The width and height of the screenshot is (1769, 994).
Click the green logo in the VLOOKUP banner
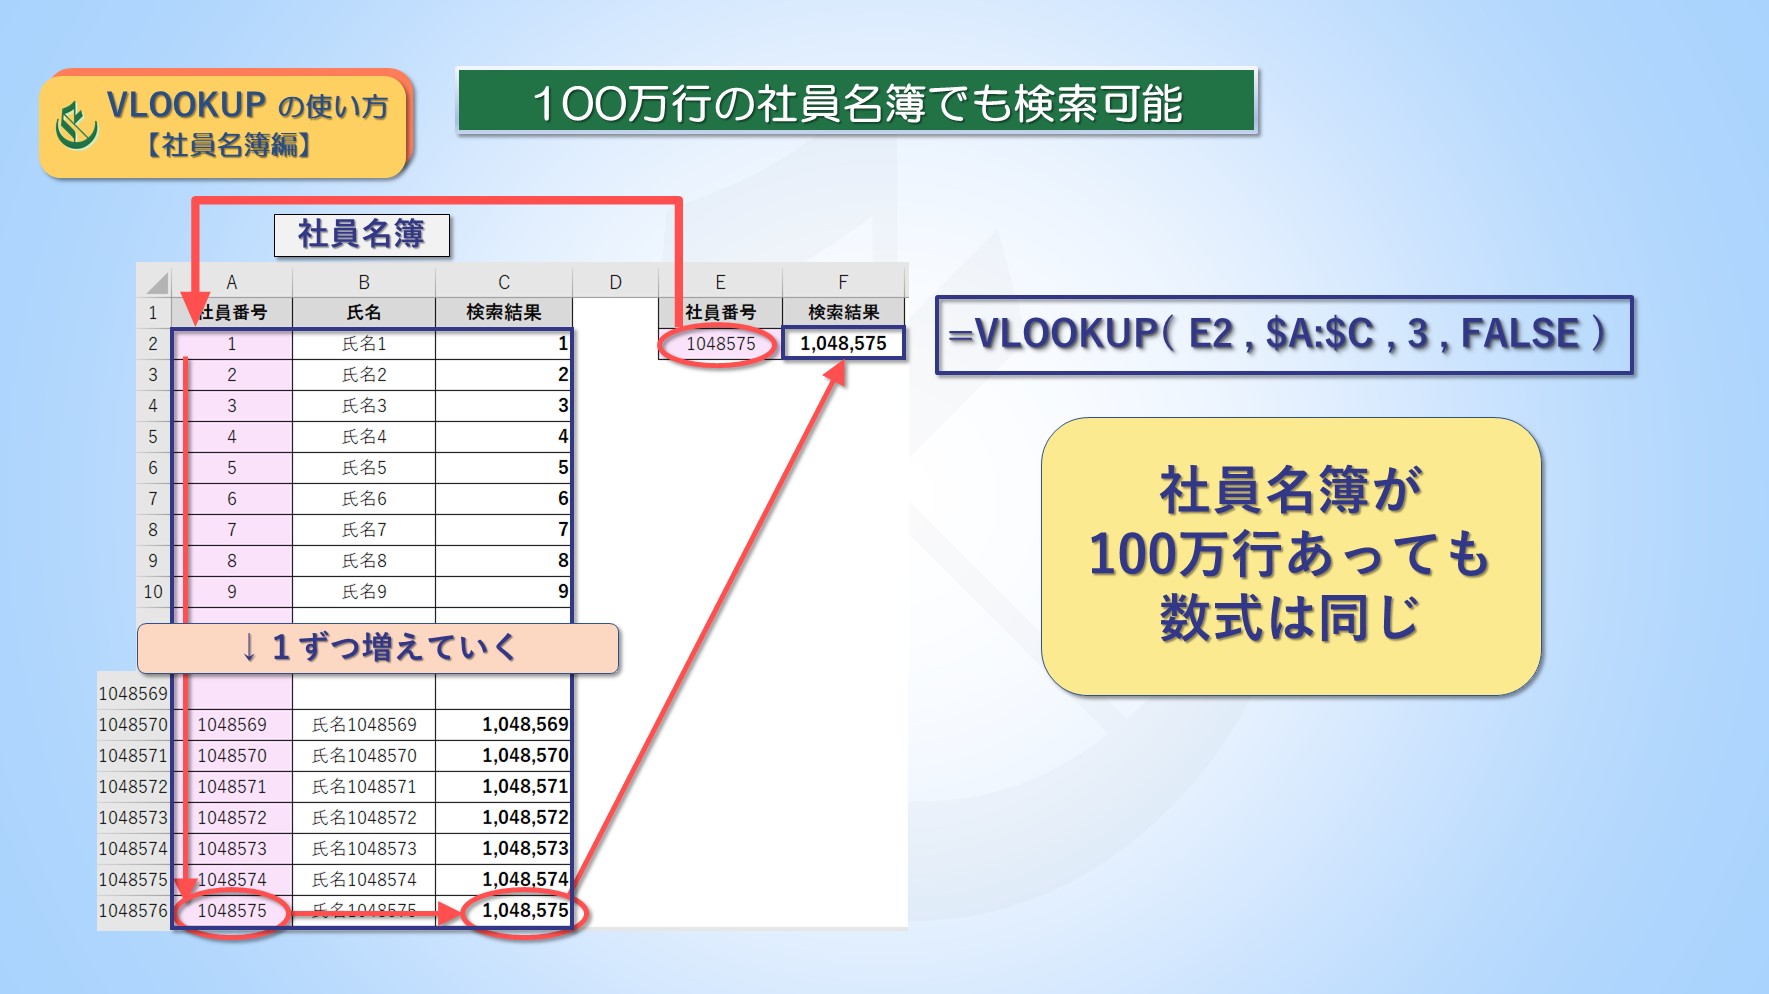pyautogui.click(x=77, y=125)
